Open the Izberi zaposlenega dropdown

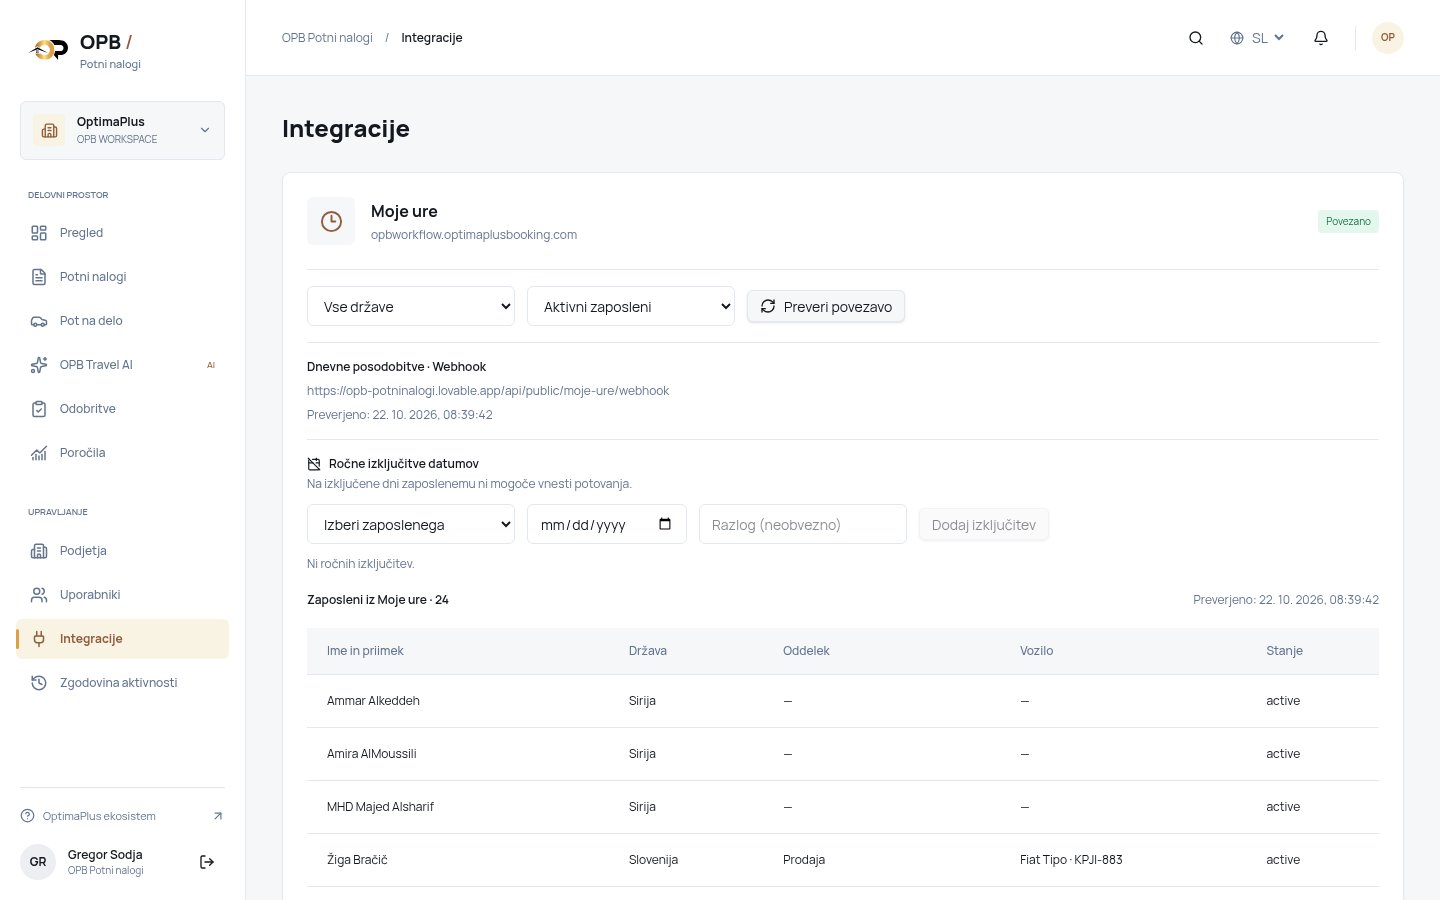[411, 524]
